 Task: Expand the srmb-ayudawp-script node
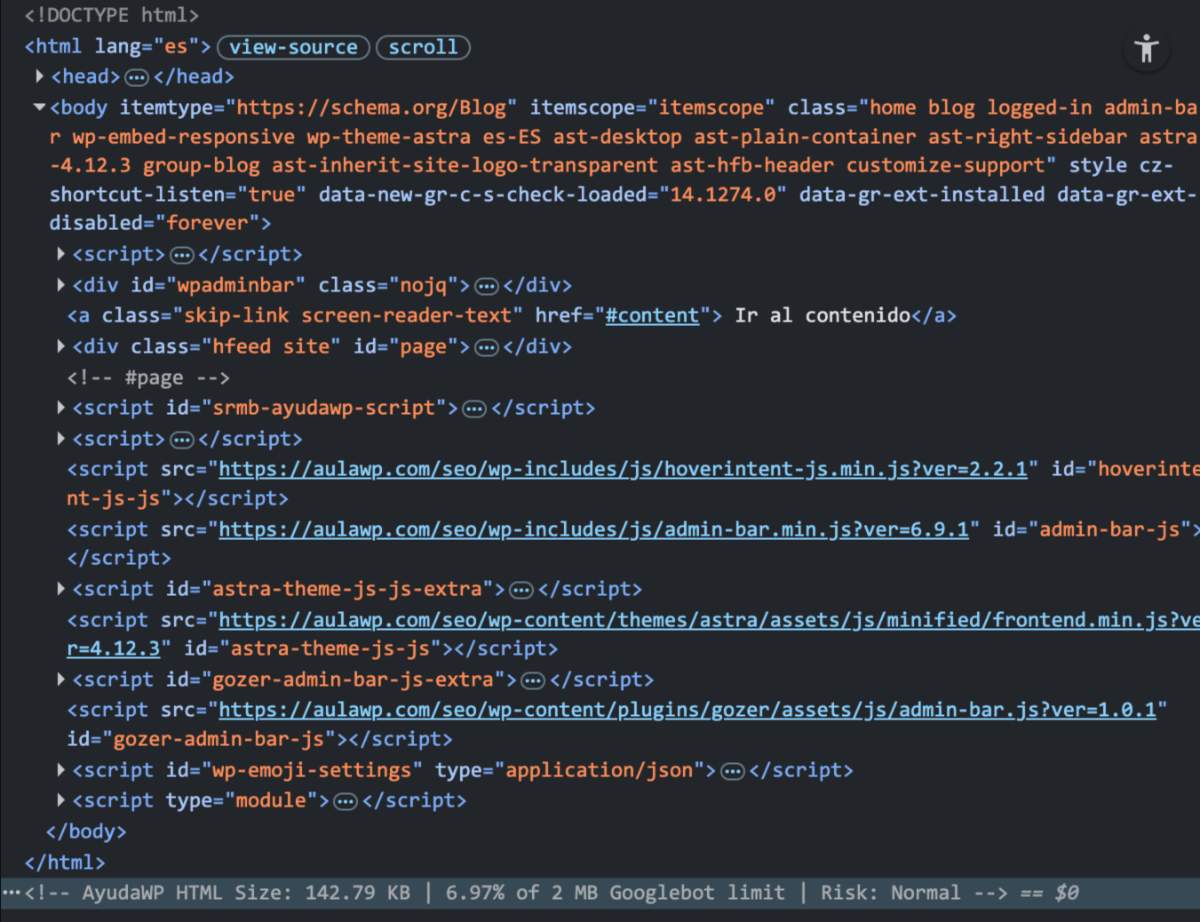(62, 407)
